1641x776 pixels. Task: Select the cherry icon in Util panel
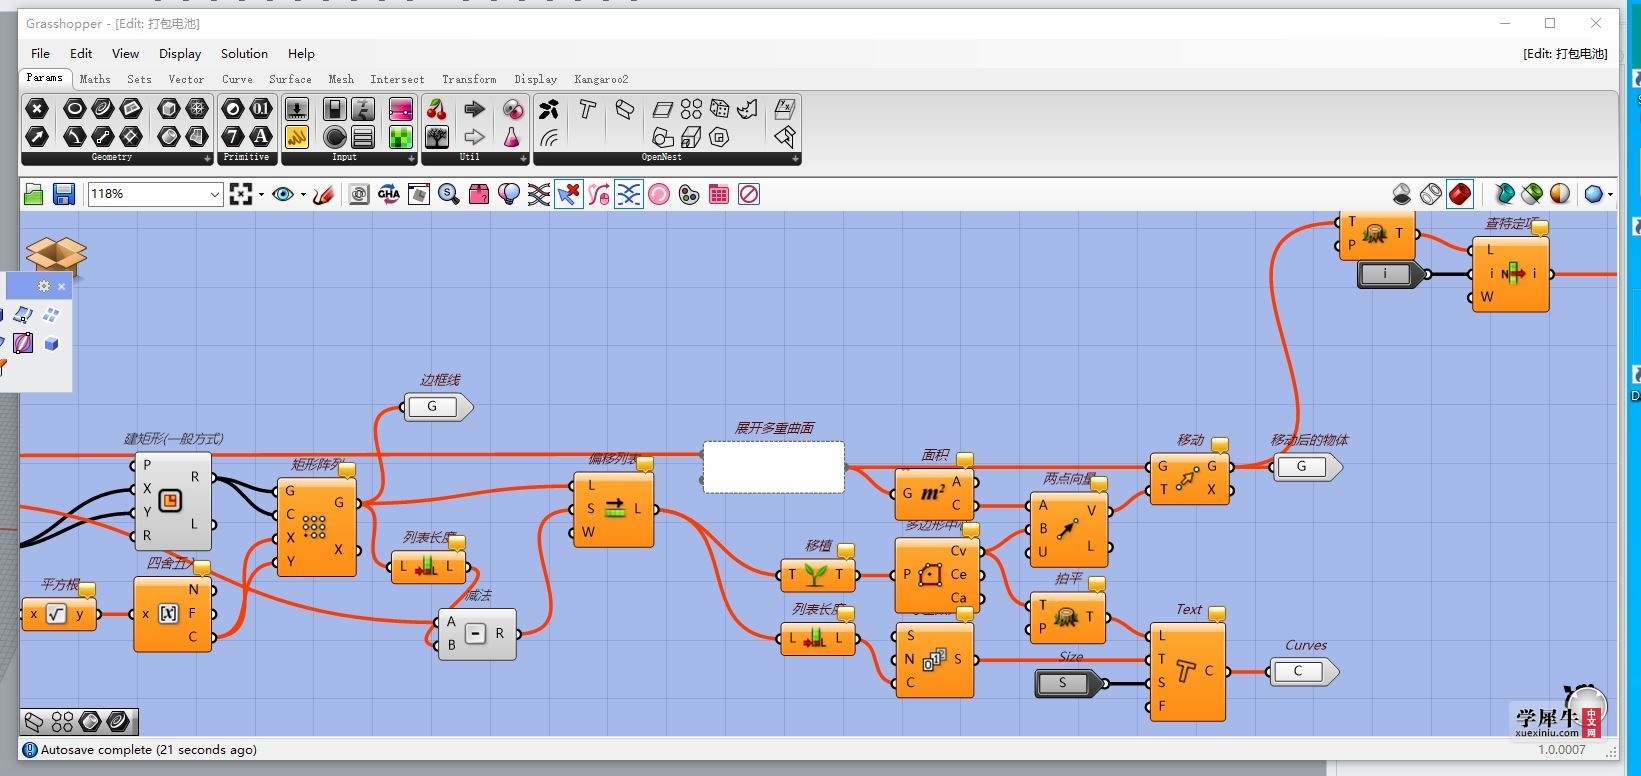point(437,109)
